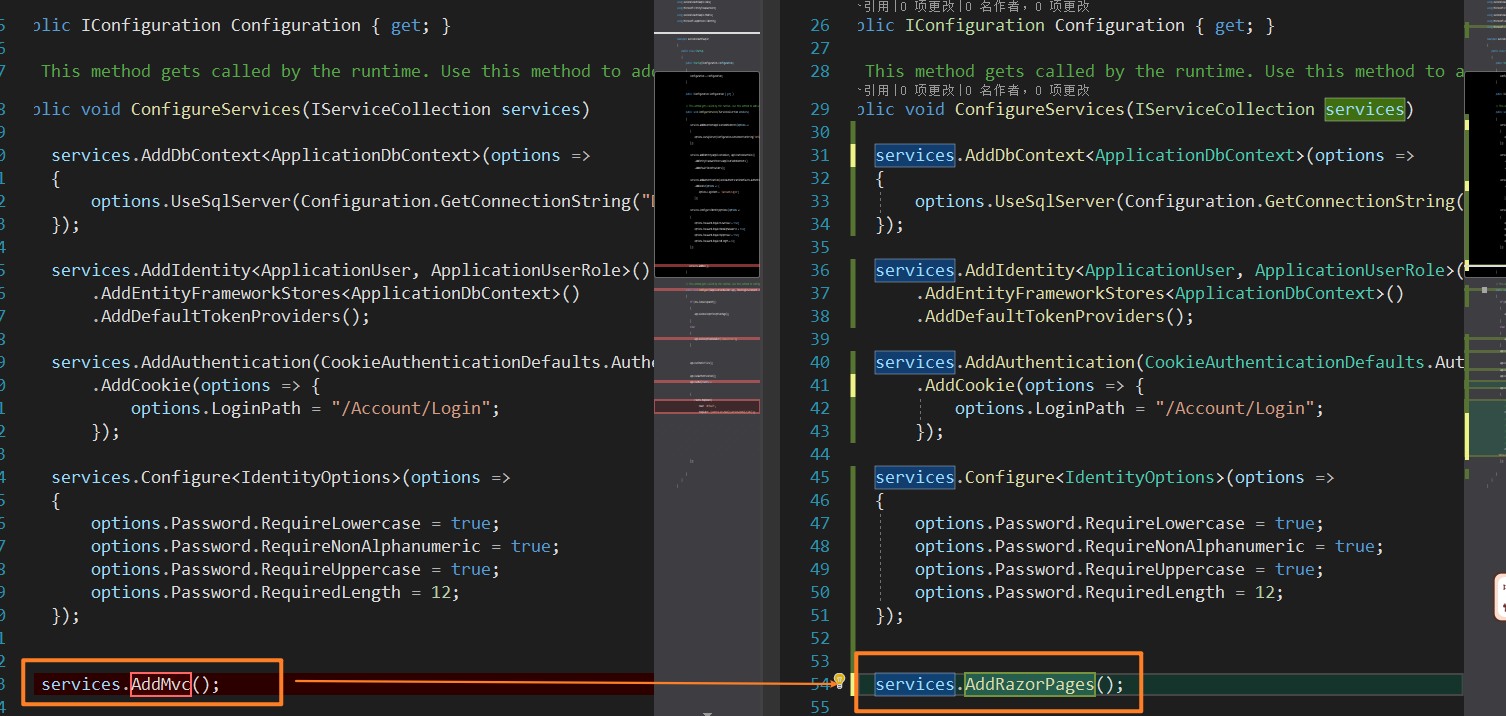Click UseSqlServer in the left pane

(x=231, y=201)
